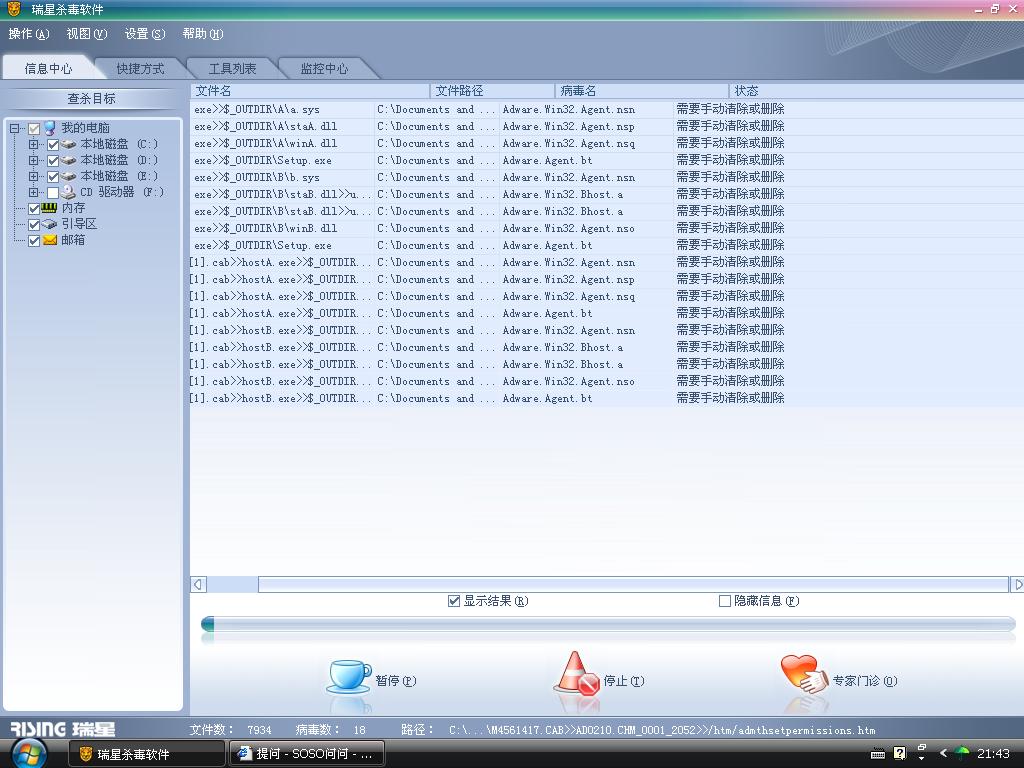Collapse the My Computer tree node

pyautogui.click(x=14, y=129)
